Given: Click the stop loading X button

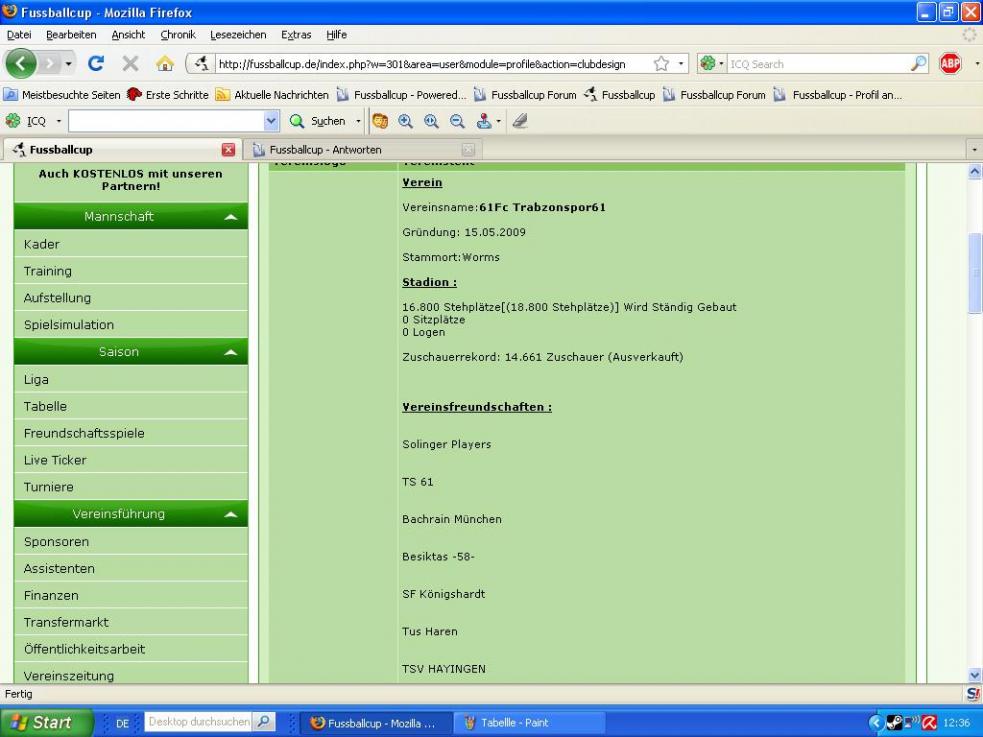Looking at the screenshot, I should pos(131,64).
